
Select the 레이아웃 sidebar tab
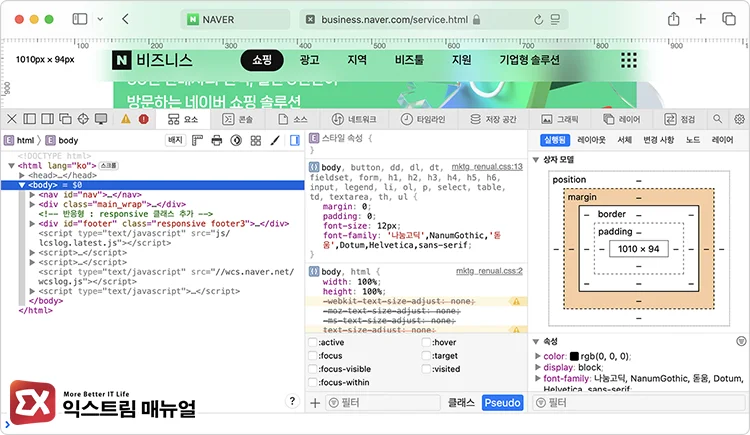[591, 140]
